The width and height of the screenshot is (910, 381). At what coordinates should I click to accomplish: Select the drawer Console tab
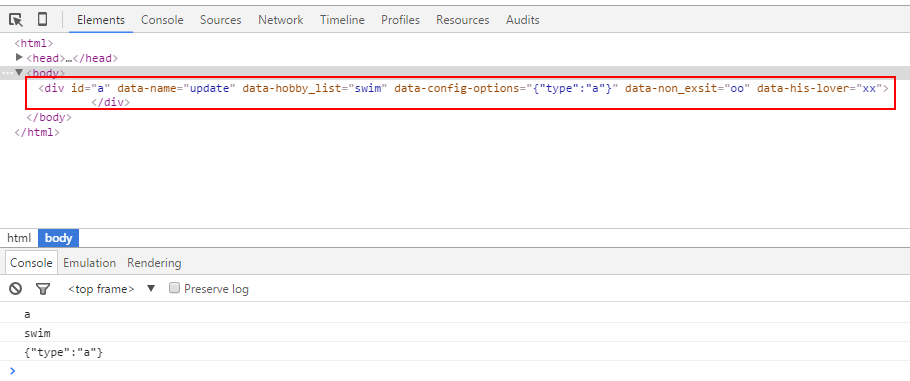click(31, 263)
